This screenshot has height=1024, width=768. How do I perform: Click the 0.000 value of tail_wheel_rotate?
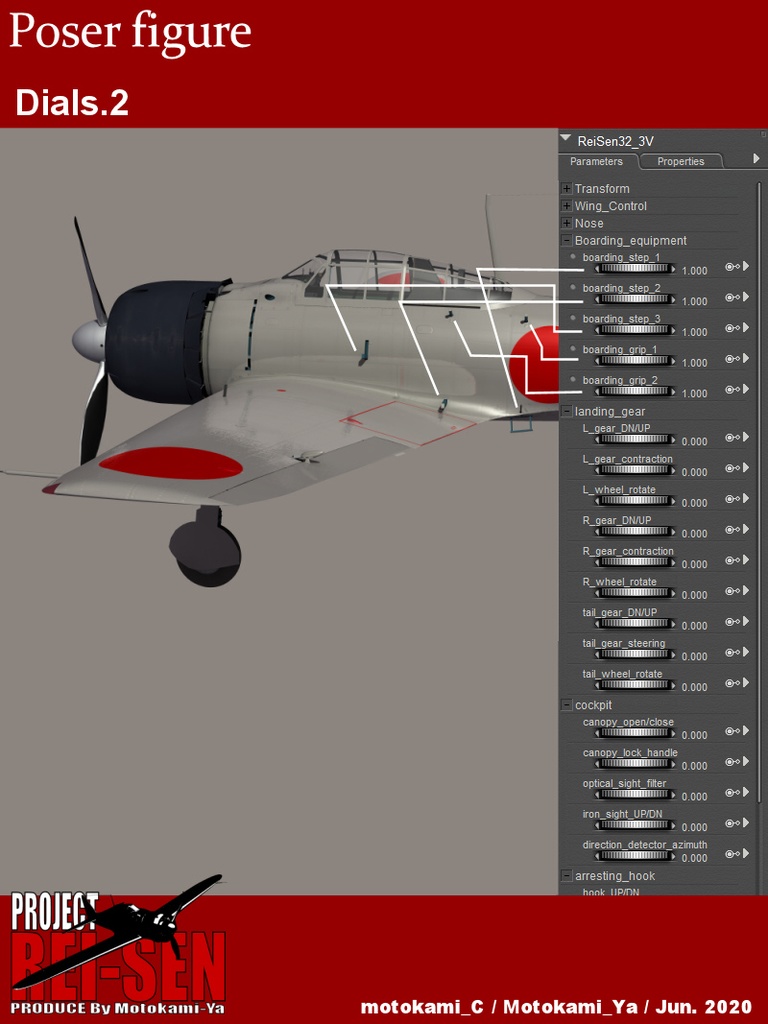694,688
